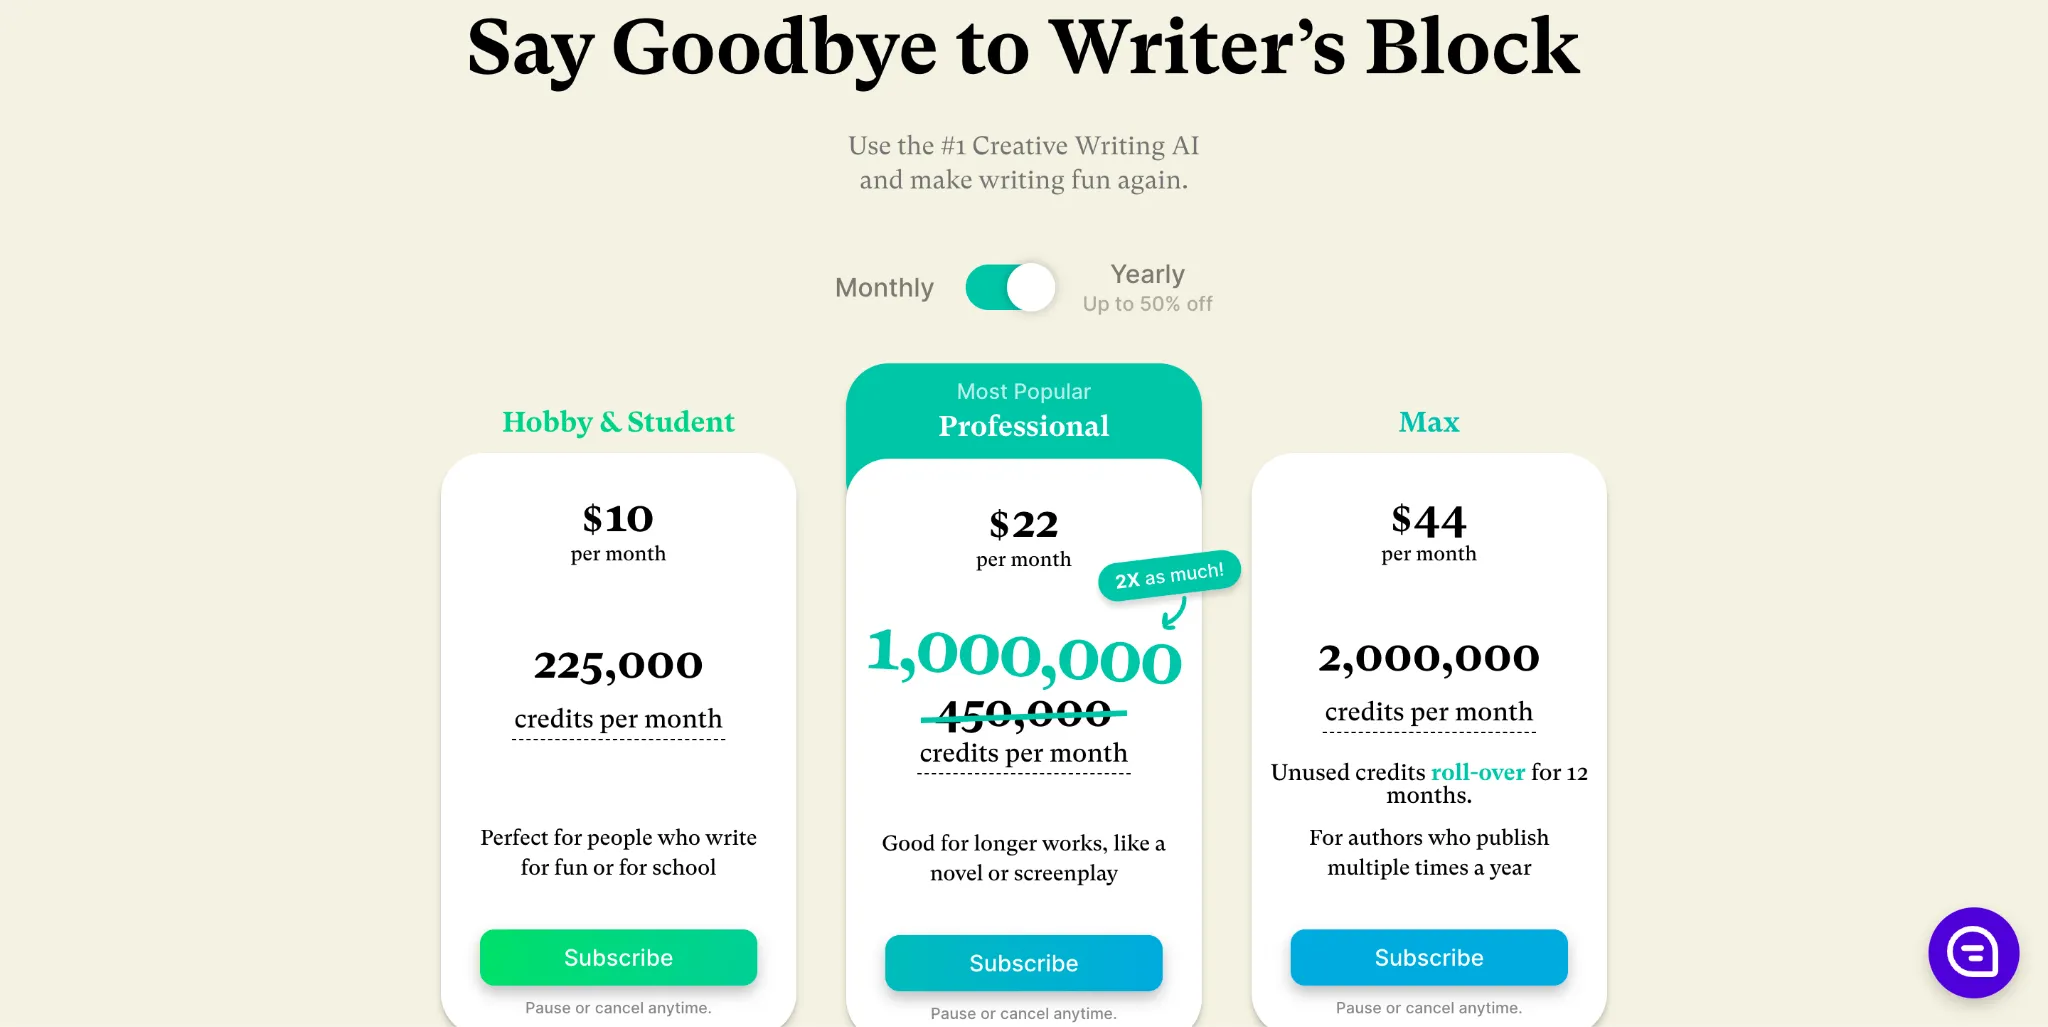Screen dimensions: 2048x1027
Task: Click the Most Popular Professional banner
Action: [x=1023, y=410]
